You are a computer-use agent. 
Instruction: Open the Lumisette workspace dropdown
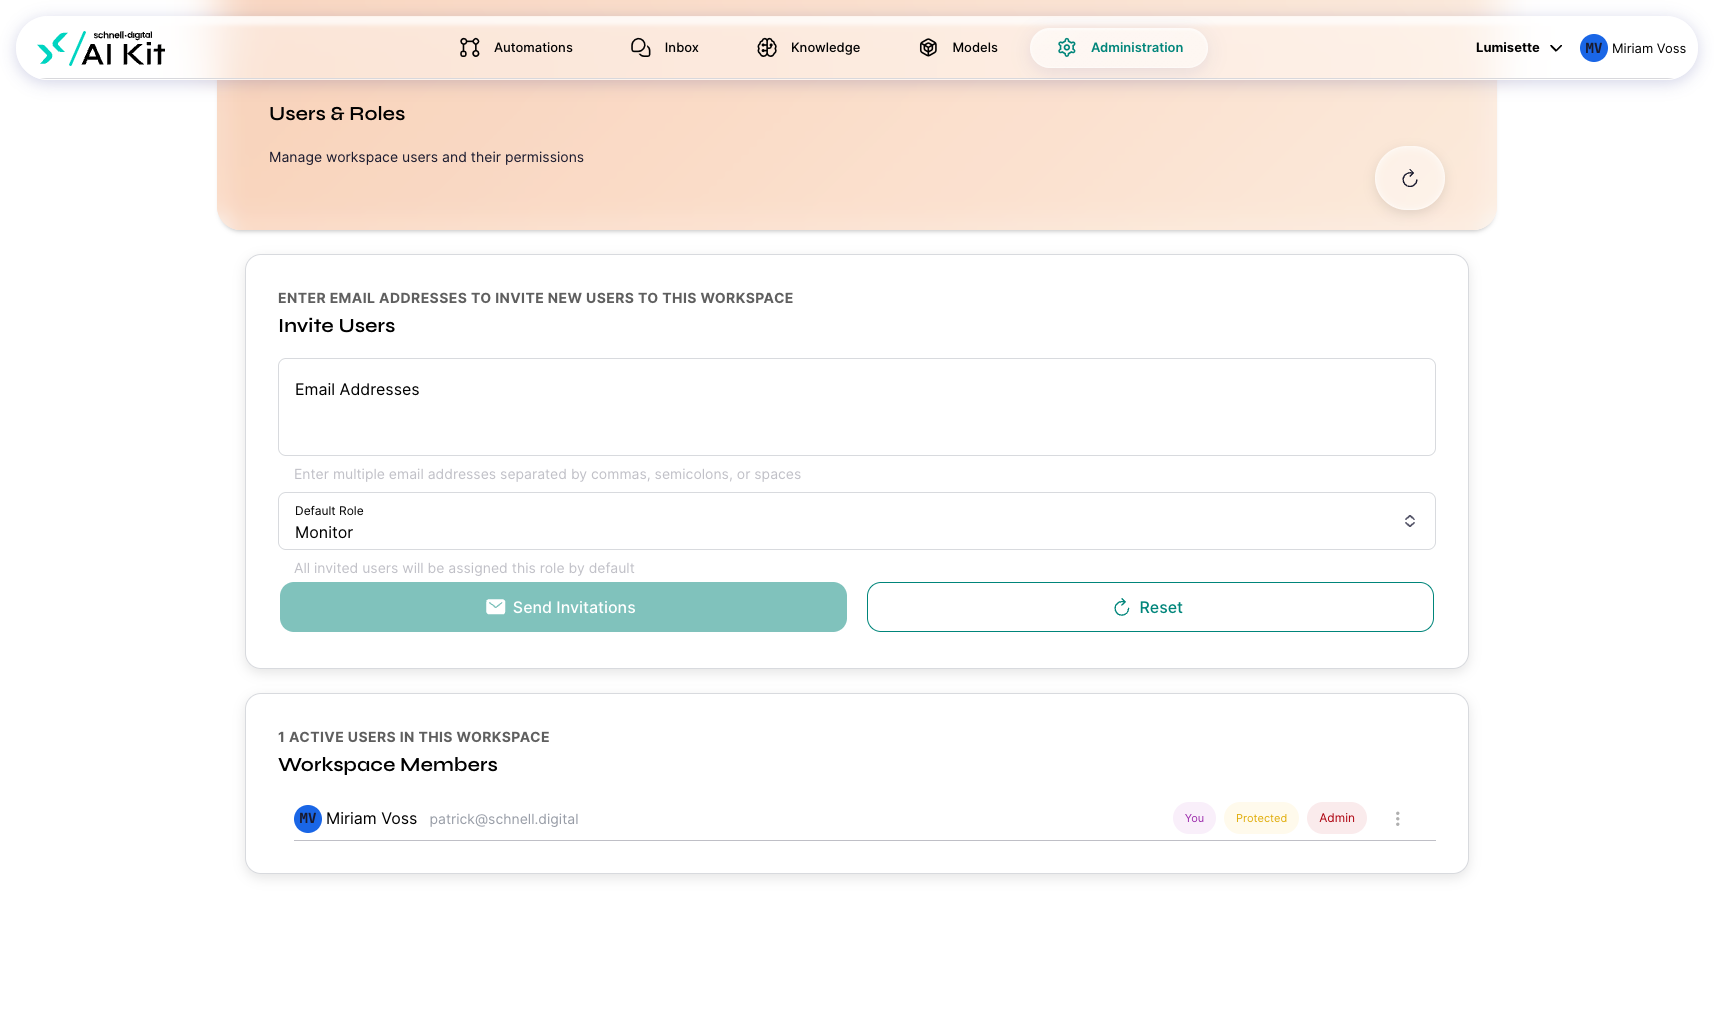(x=1518, y=48)
